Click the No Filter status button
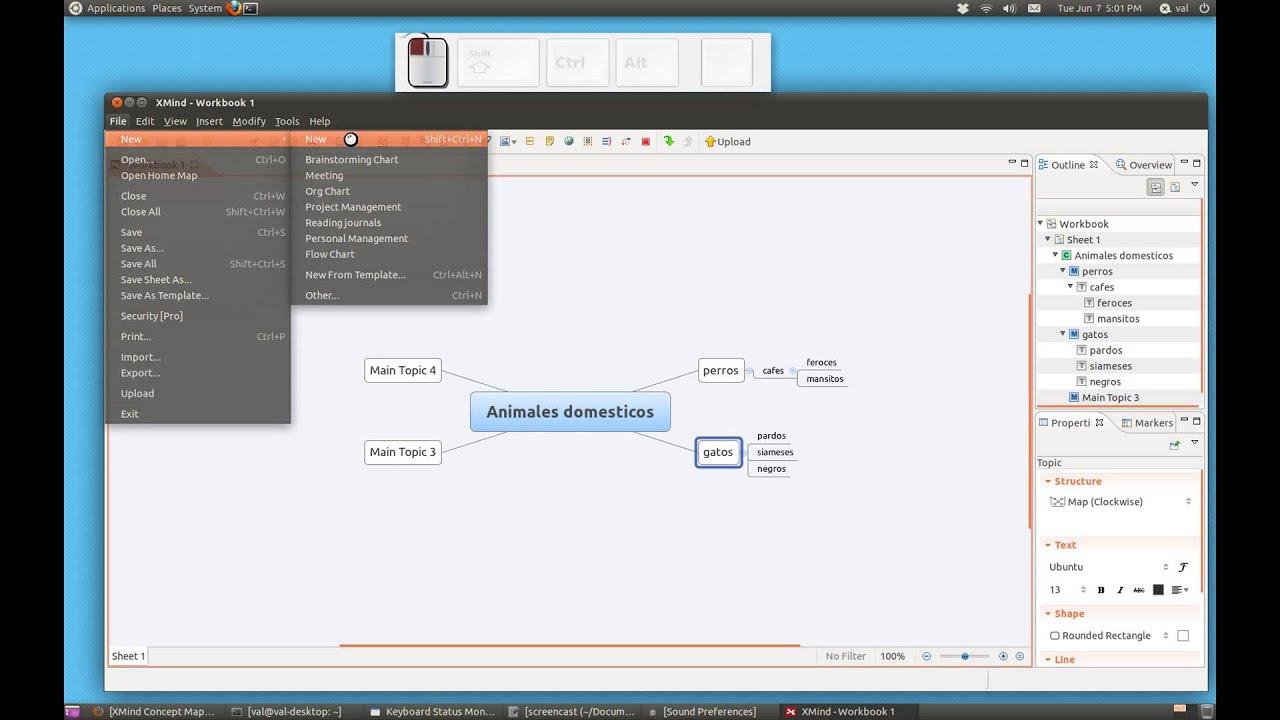This screenshot has width=1280, height=720. (x=846, y=656)
